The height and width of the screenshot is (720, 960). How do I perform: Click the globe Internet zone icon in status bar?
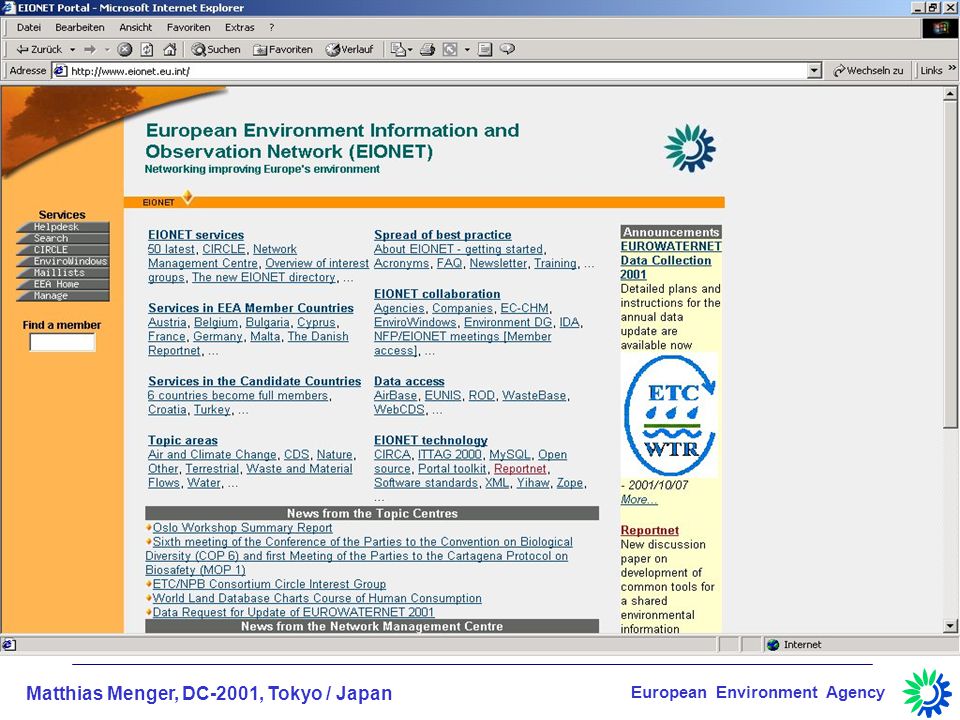point(773,645)
